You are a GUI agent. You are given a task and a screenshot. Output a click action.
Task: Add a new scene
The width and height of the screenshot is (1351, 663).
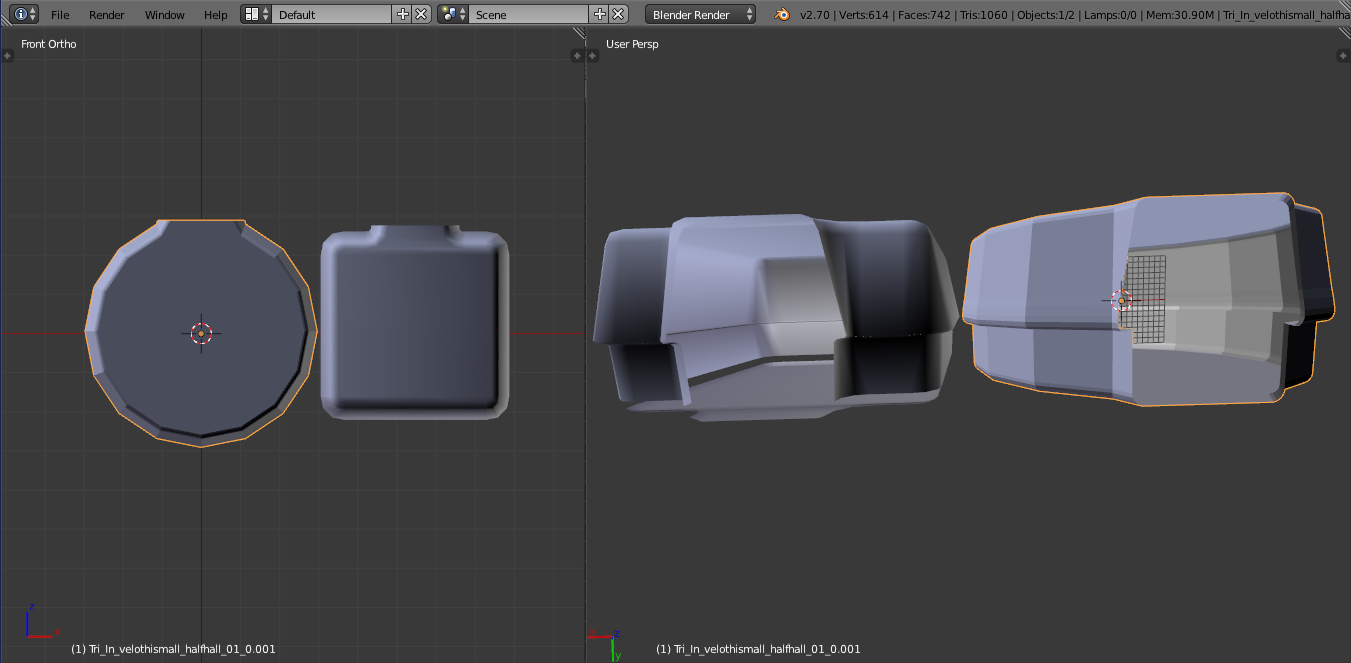(600, 14)
